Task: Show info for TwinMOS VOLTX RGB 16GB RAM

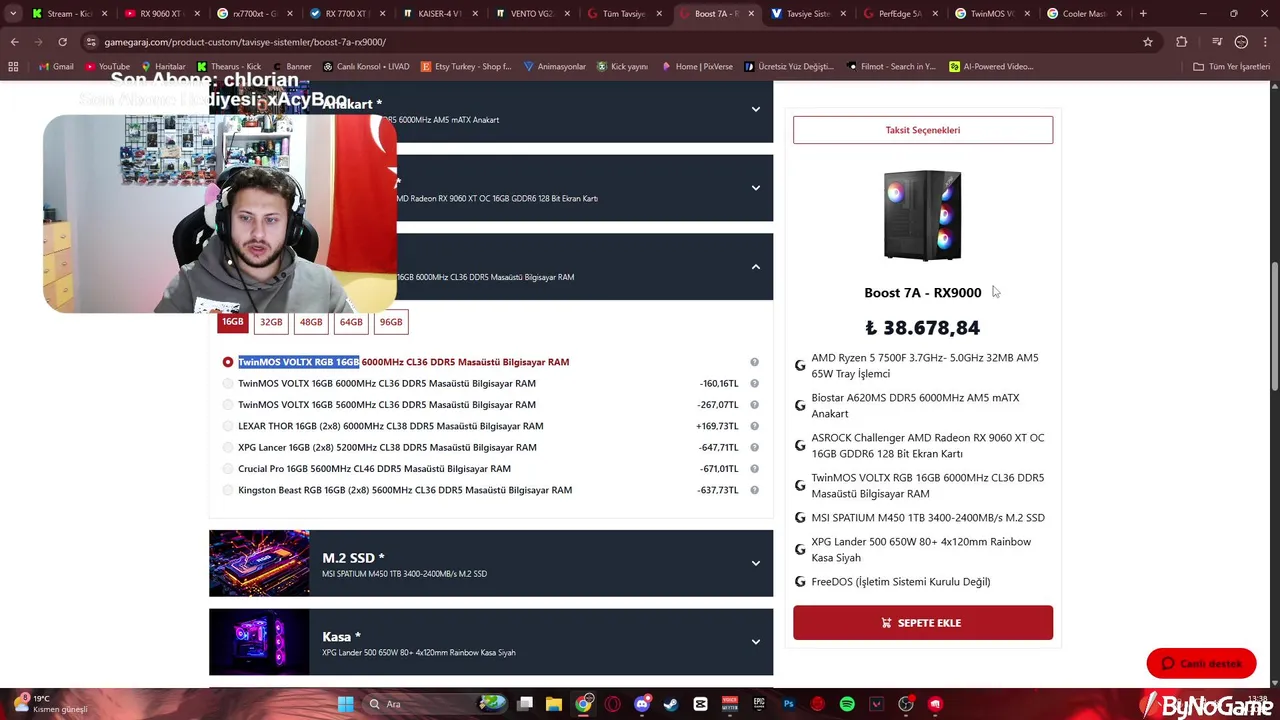Action: [x=754, y=362]
